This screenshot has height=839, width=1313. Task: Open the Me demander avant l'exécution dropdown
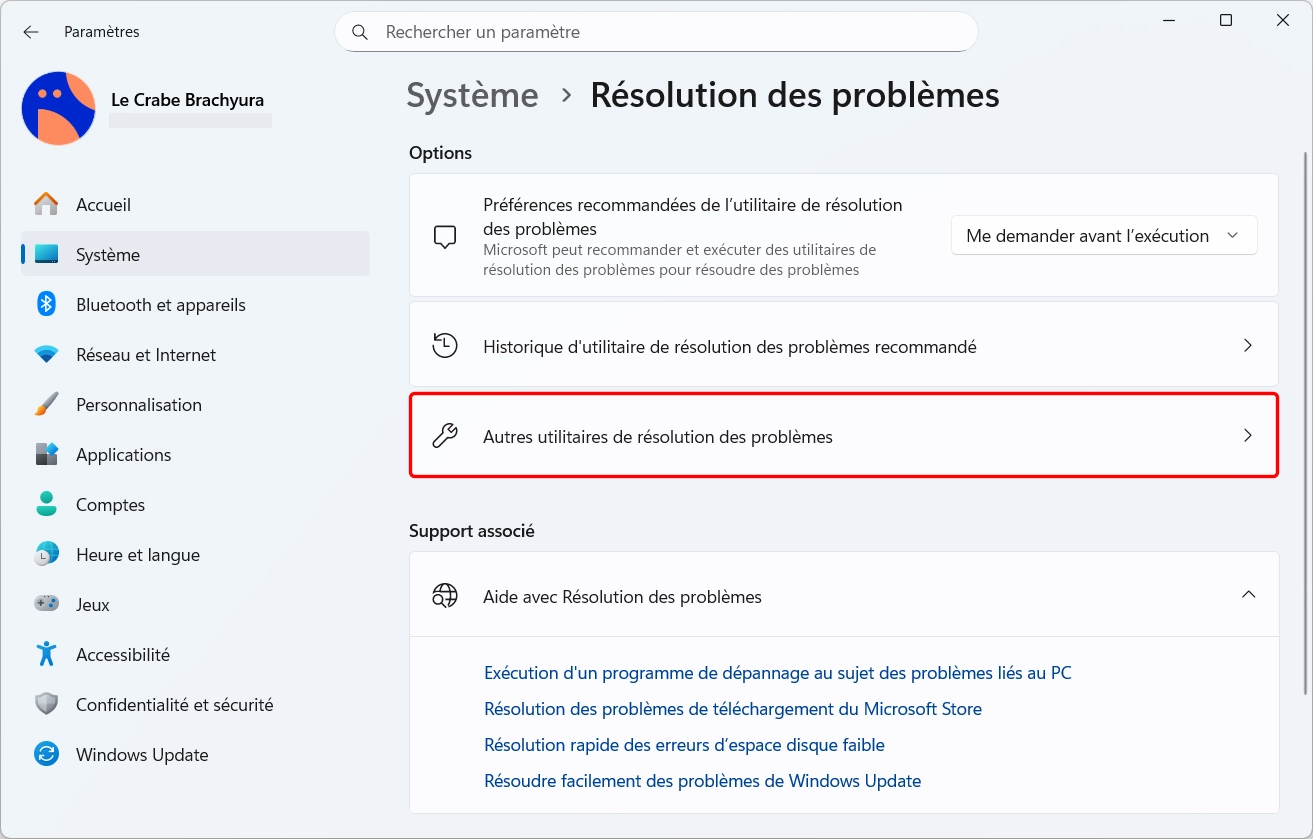point(1103,236)
